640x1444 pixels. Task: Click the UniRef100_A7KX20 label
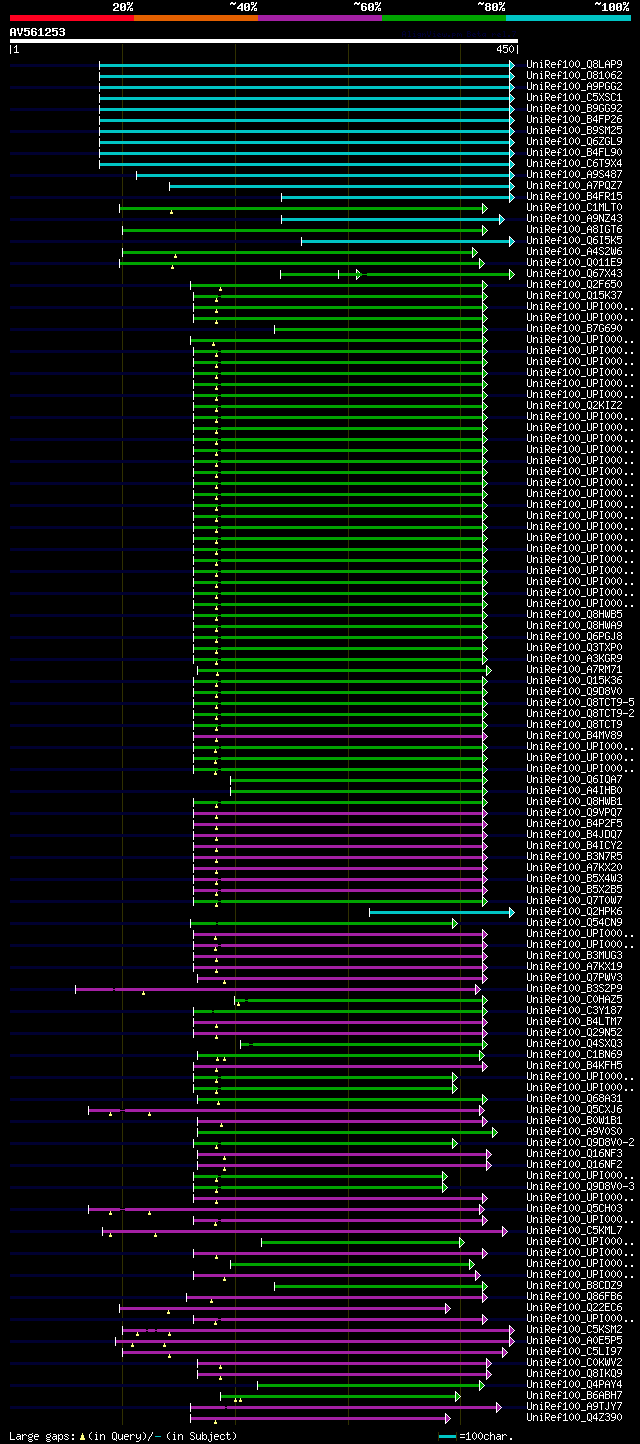pos(574,868)
